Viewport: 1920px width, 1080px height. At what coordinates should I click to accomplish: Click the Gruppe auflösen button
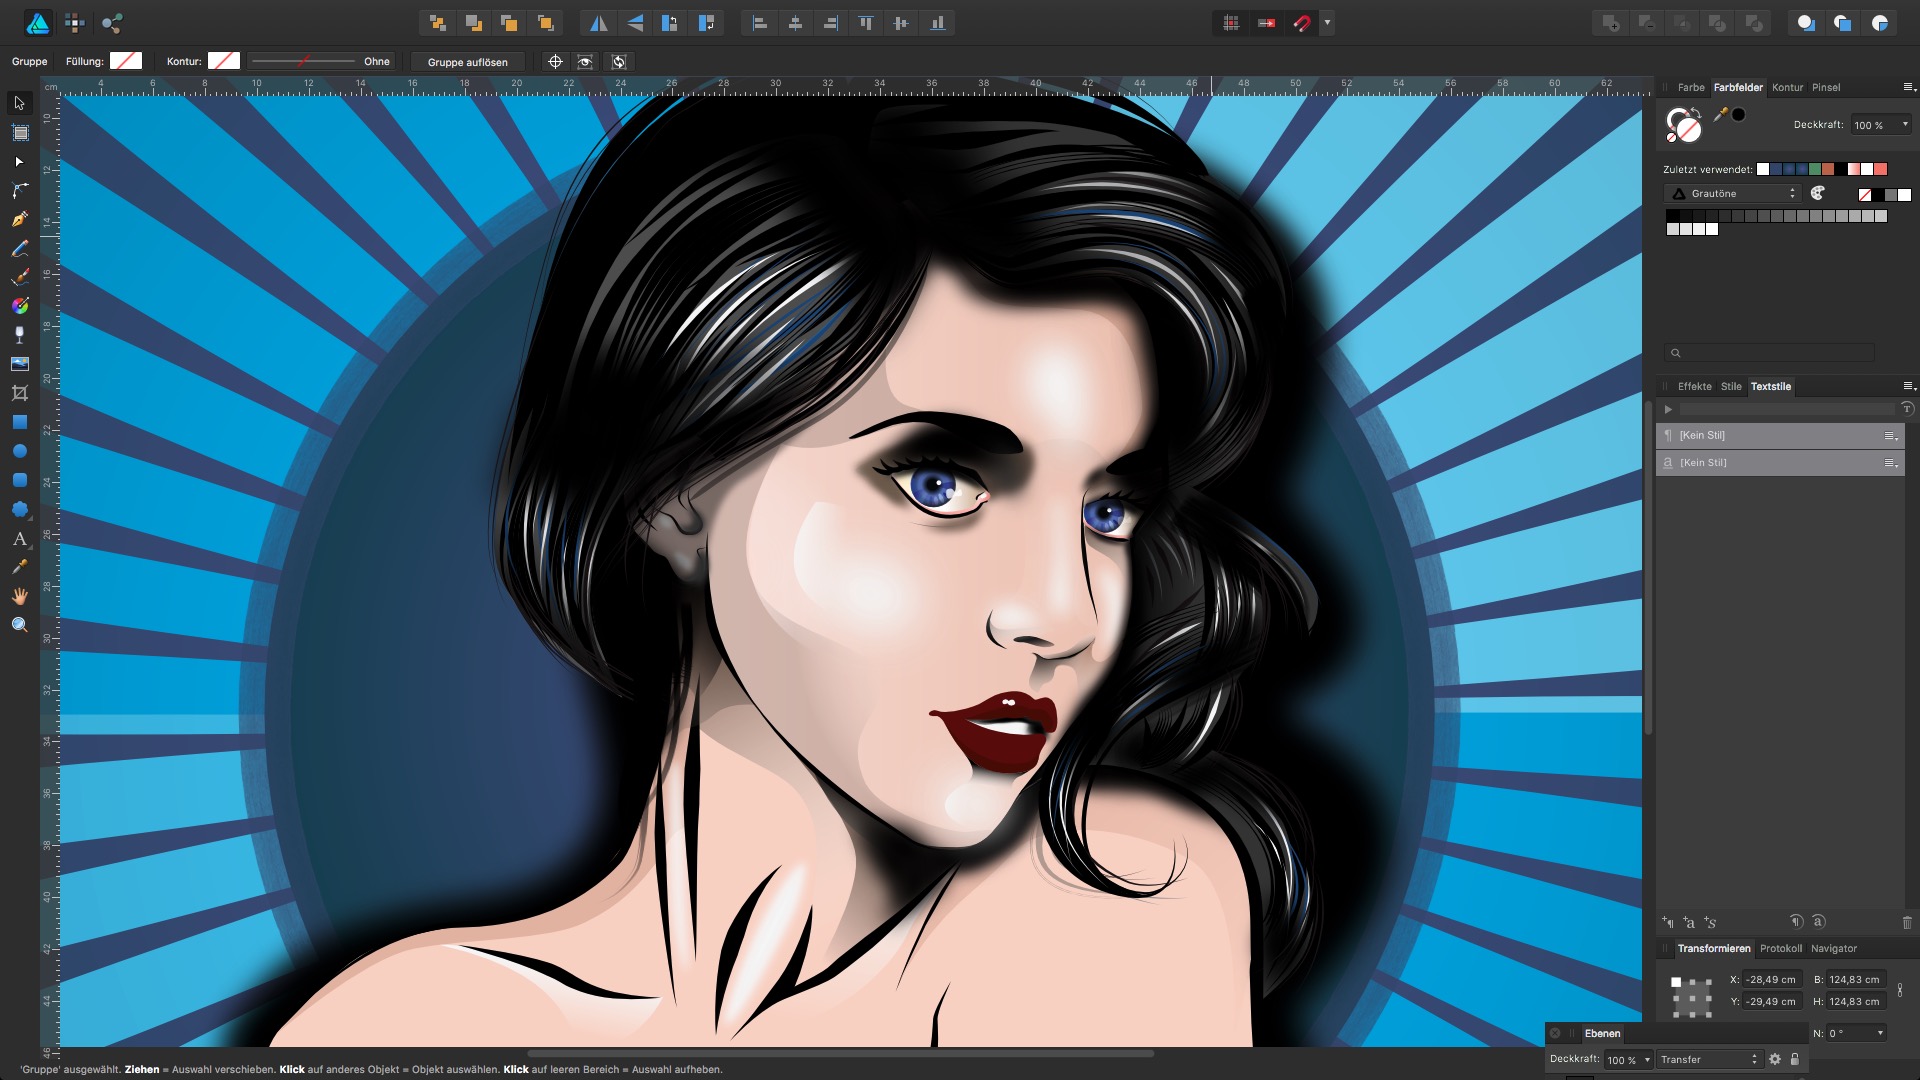click(467, 62)
